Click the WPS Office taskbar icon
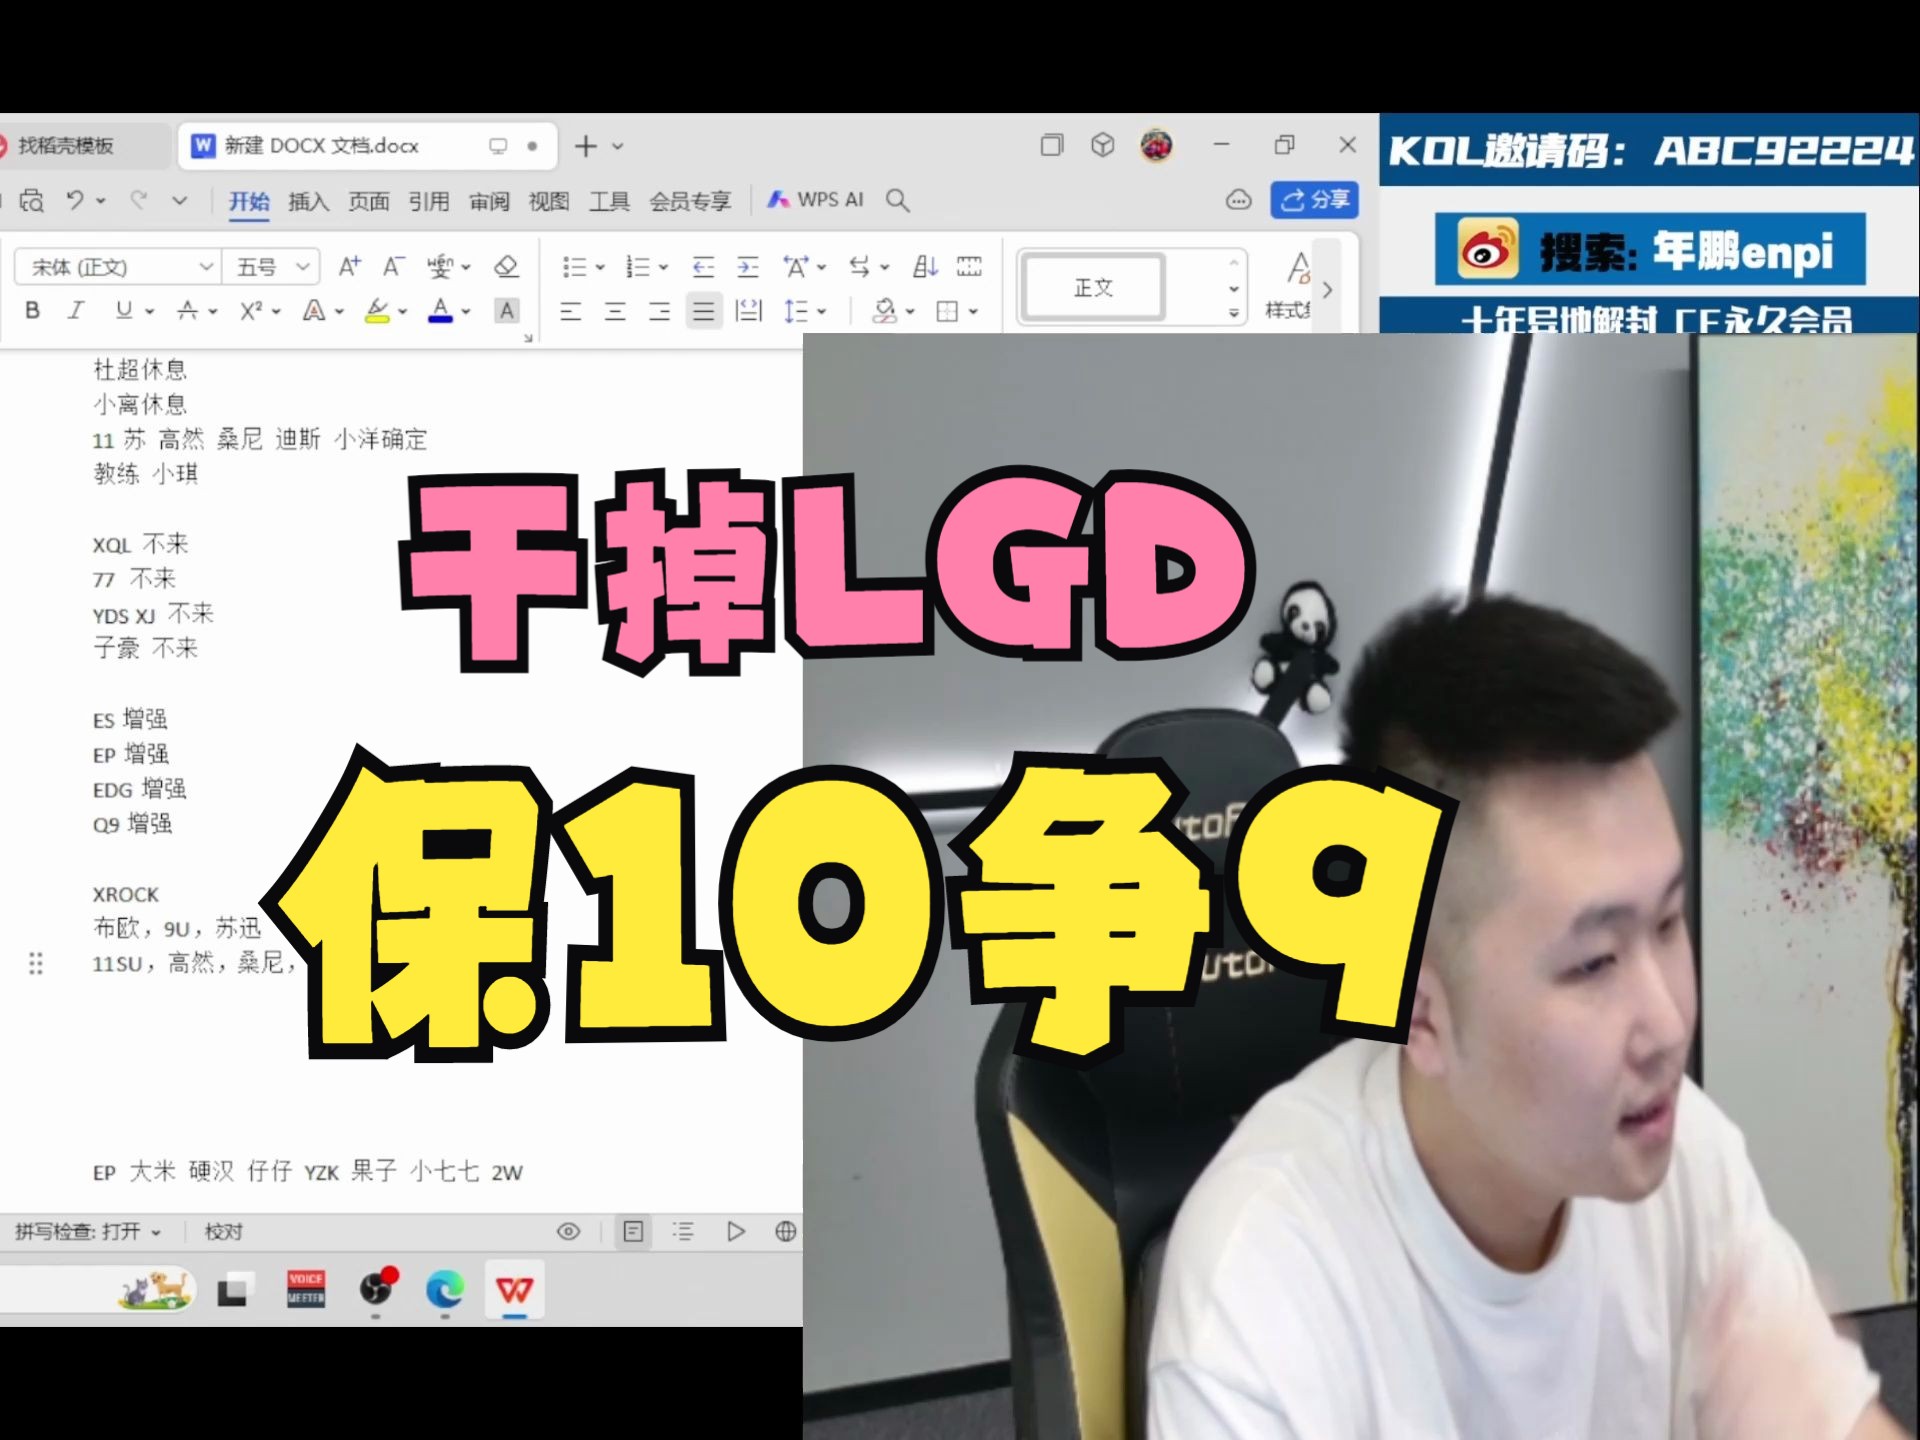The image size is (1920, 1440). (514, 1290)
